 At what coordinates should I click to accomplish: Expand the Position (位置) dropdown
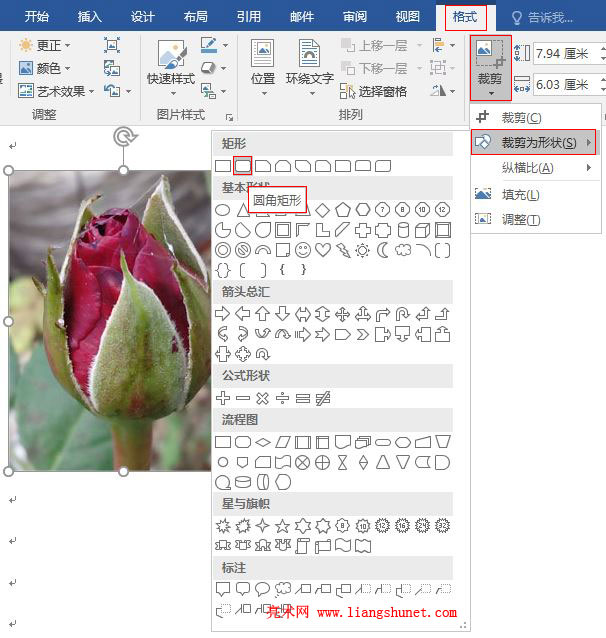(x=263, y=68)
